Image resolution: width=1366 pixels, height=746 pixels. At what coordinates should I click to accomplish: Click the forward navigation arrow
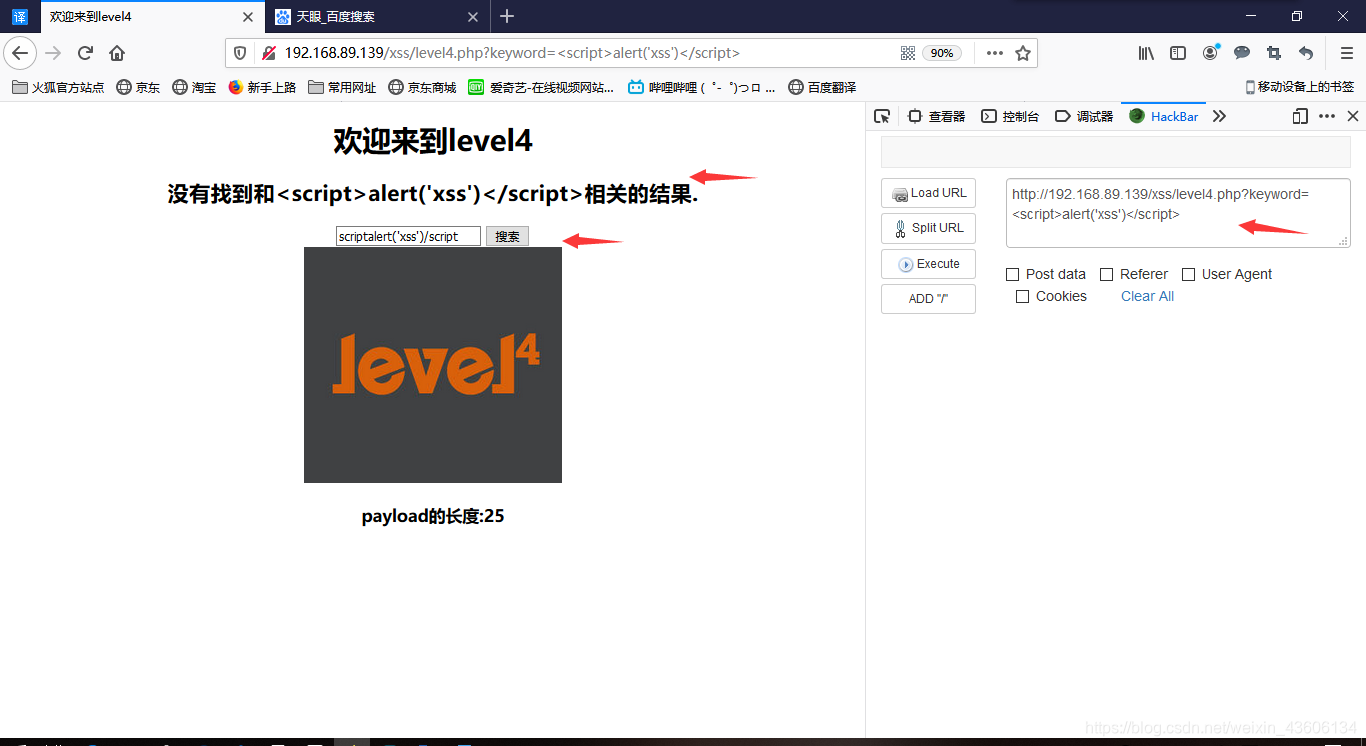(x=53, y=53)
